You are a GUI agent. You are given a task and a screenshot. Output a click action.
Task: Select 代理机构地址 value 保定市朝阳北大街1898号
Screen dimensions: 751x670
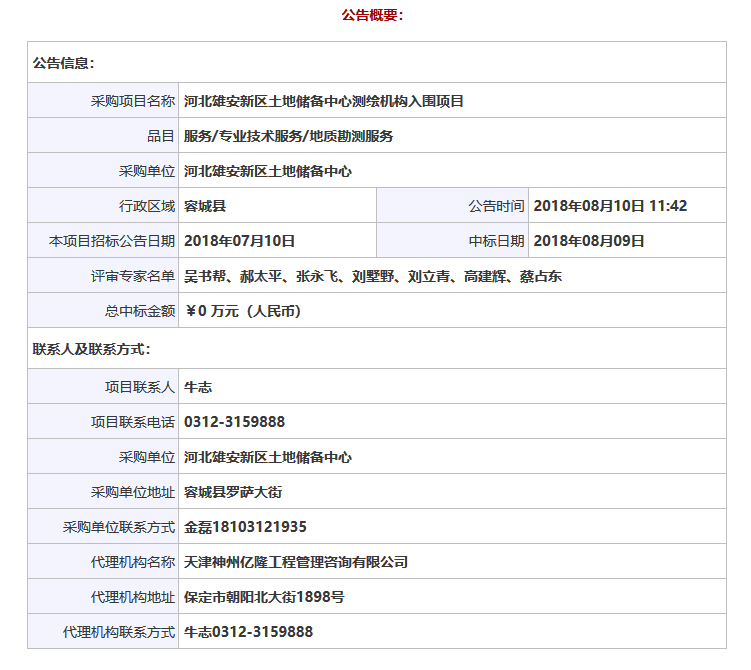click(264, 597)
